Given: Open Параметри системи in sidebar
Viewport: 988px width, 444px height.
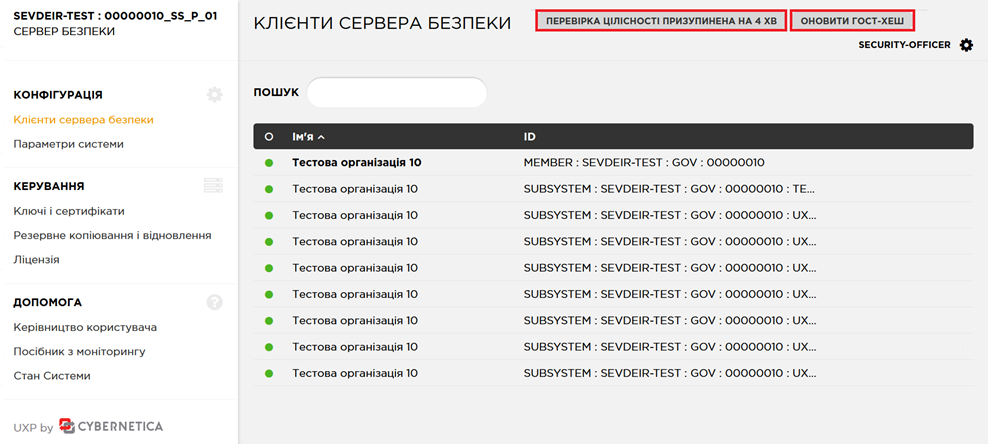Looking at the screenshot, I should [68, 144].
